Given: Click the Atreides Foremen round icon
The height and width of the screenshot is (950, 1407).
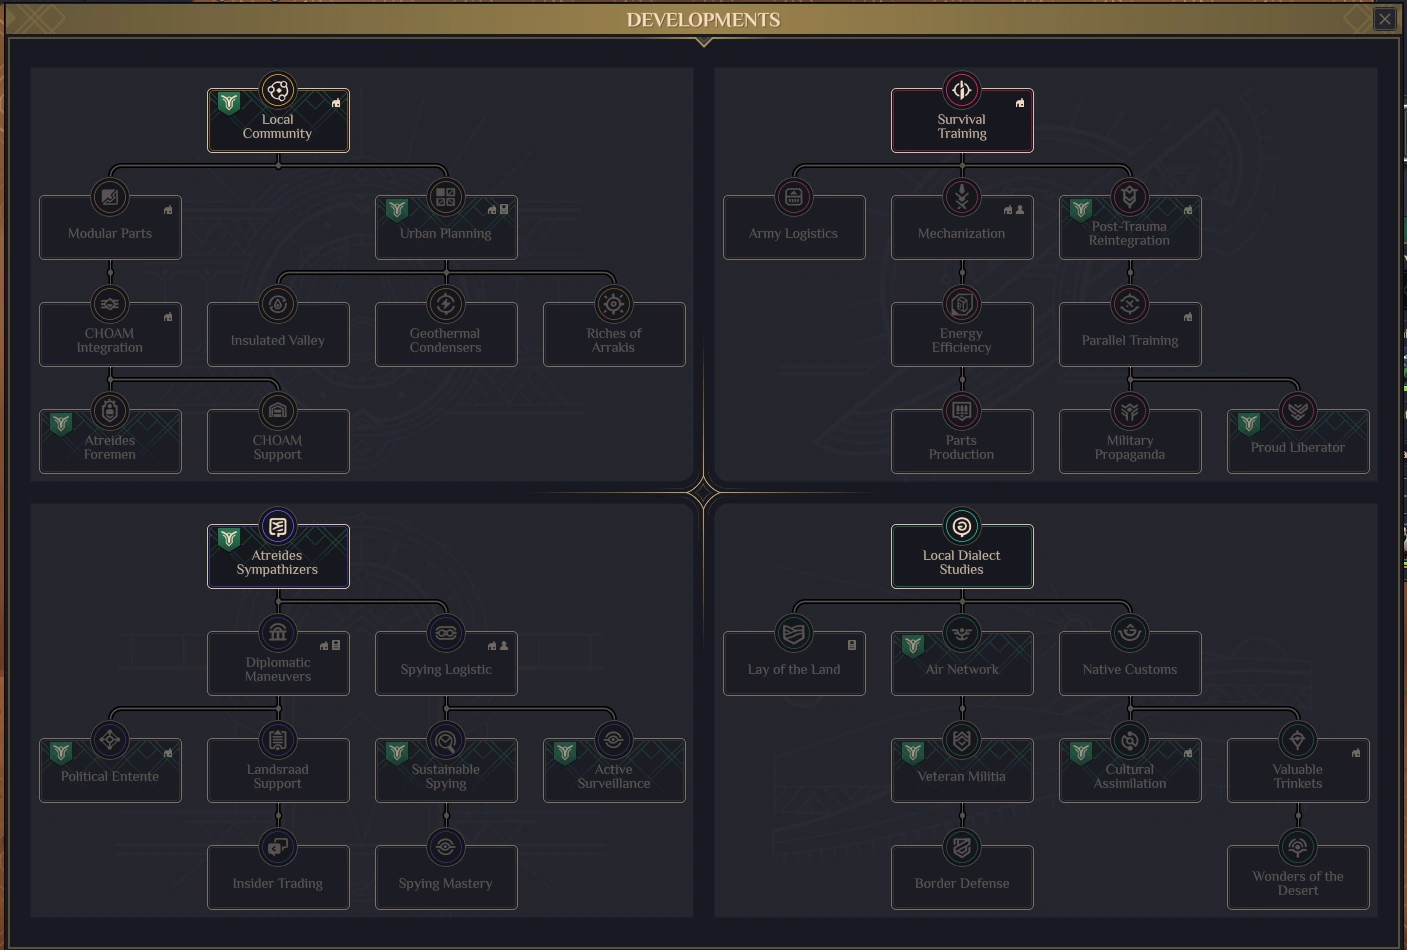Looking at the screenshot, I should (110, 411).
